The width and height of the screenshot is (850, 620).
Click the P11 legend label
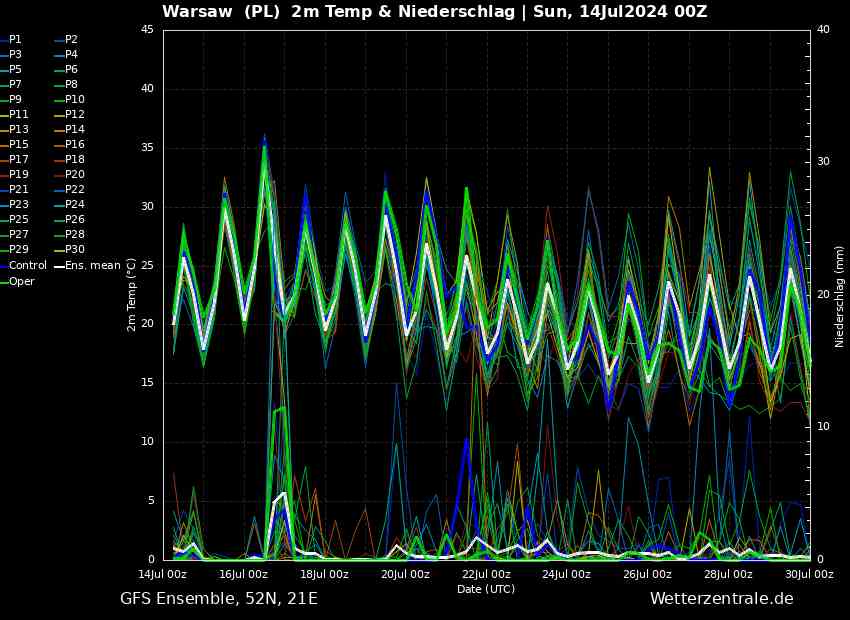click(x=18, y=114)
